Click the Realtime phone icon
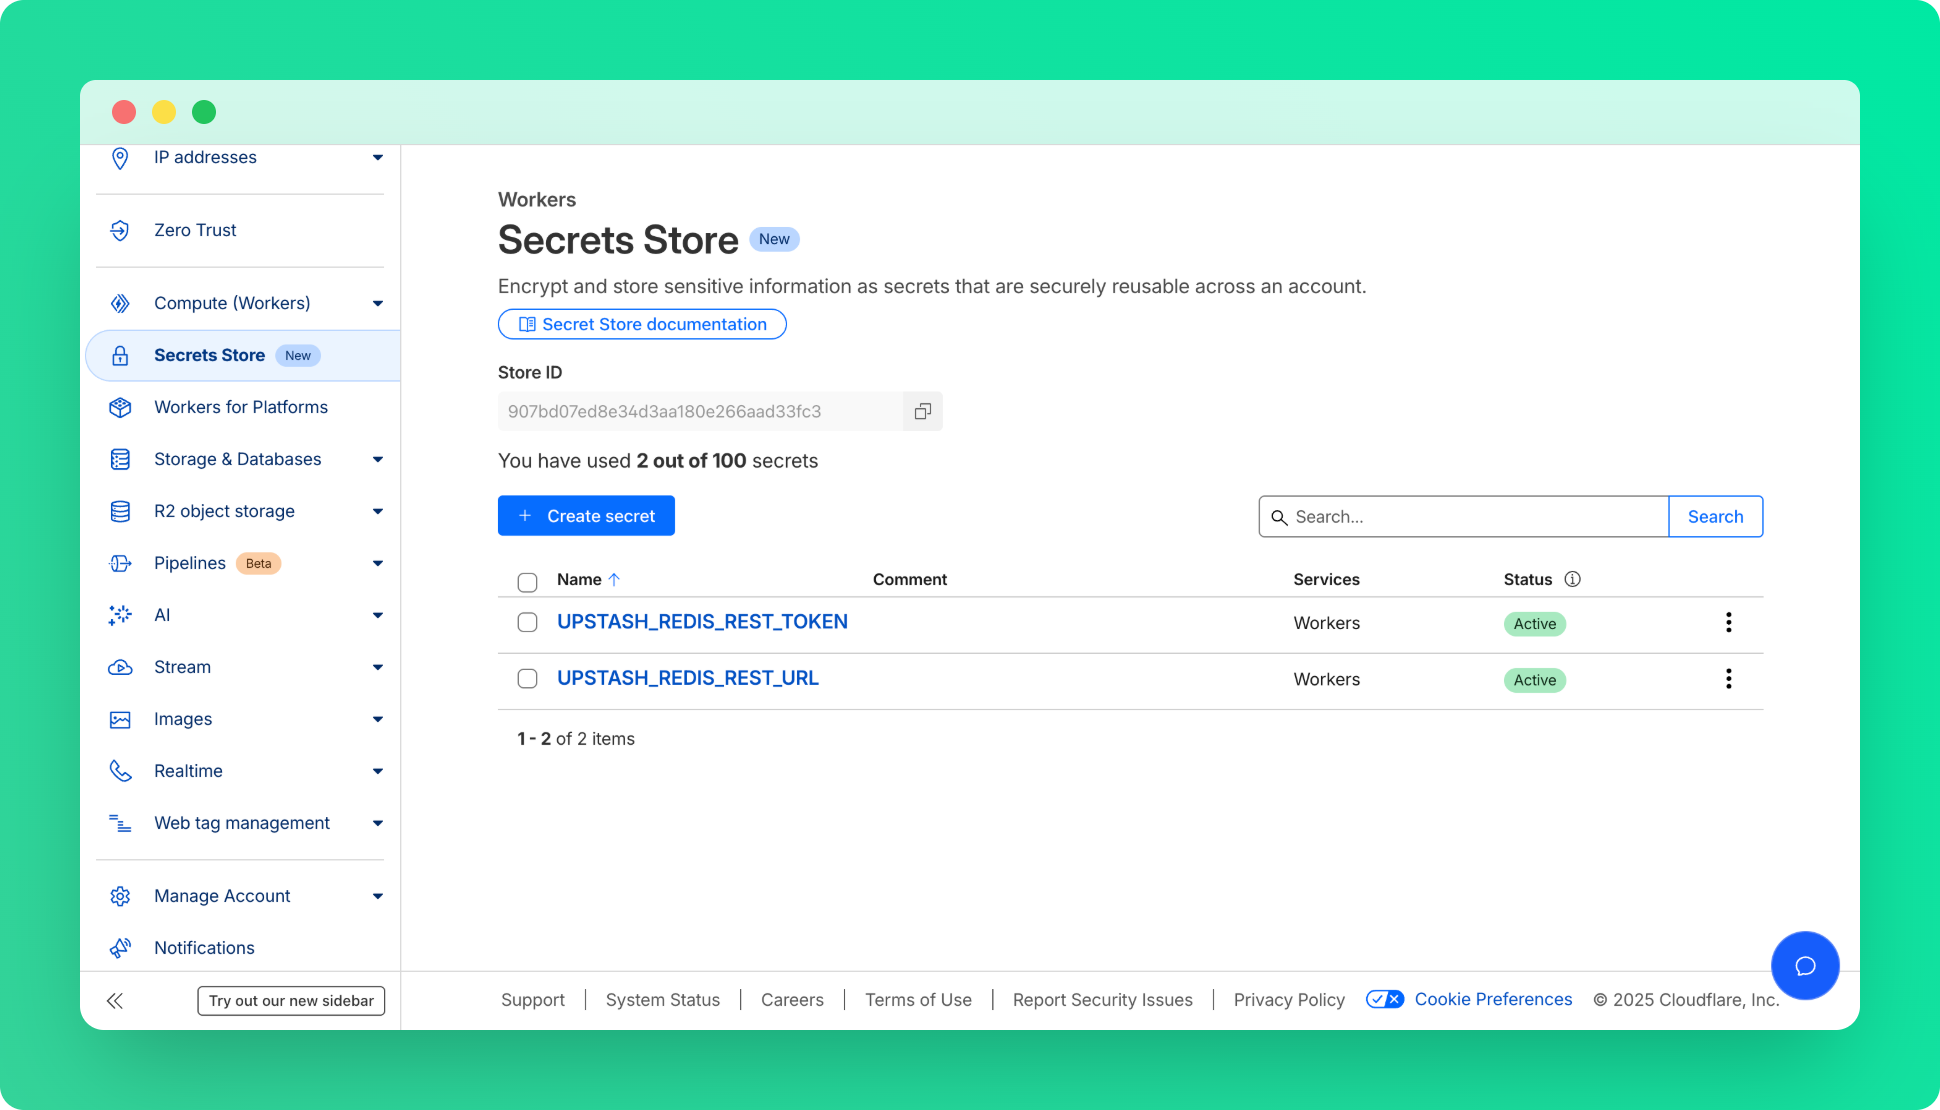 tap(120, 771)
